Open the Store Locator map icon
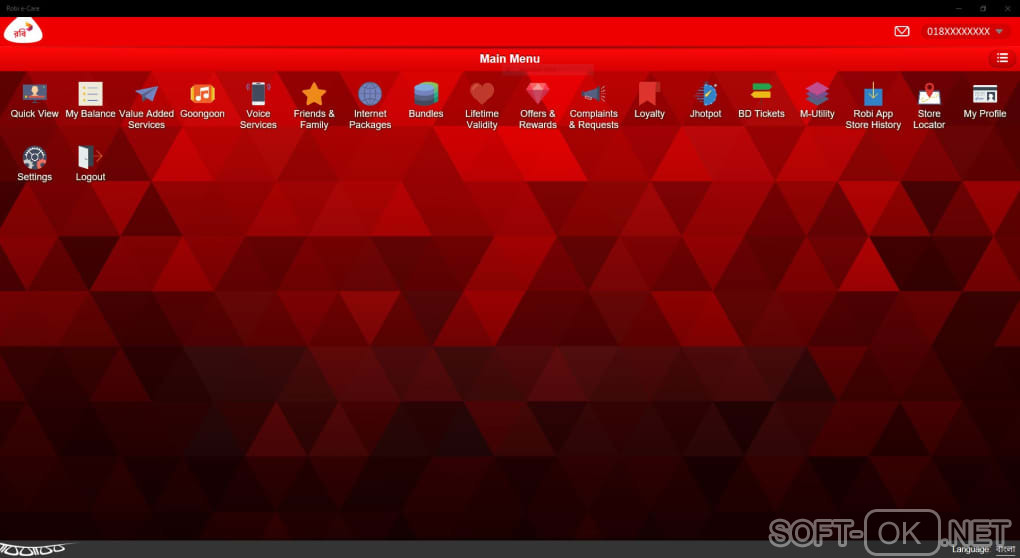Viewport: 1020px width, 558px height. (x=929, y=94)
